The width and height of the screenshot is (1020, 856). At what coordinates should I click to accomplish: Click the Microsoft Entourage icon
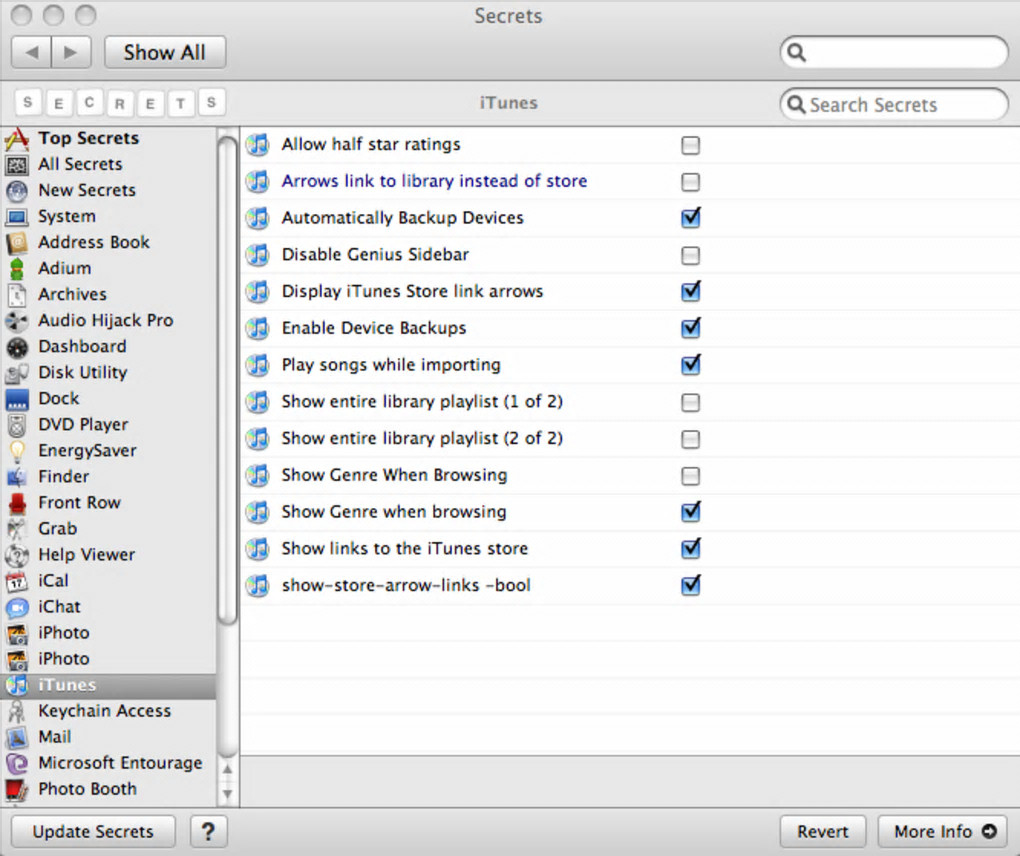coord(17,763)
